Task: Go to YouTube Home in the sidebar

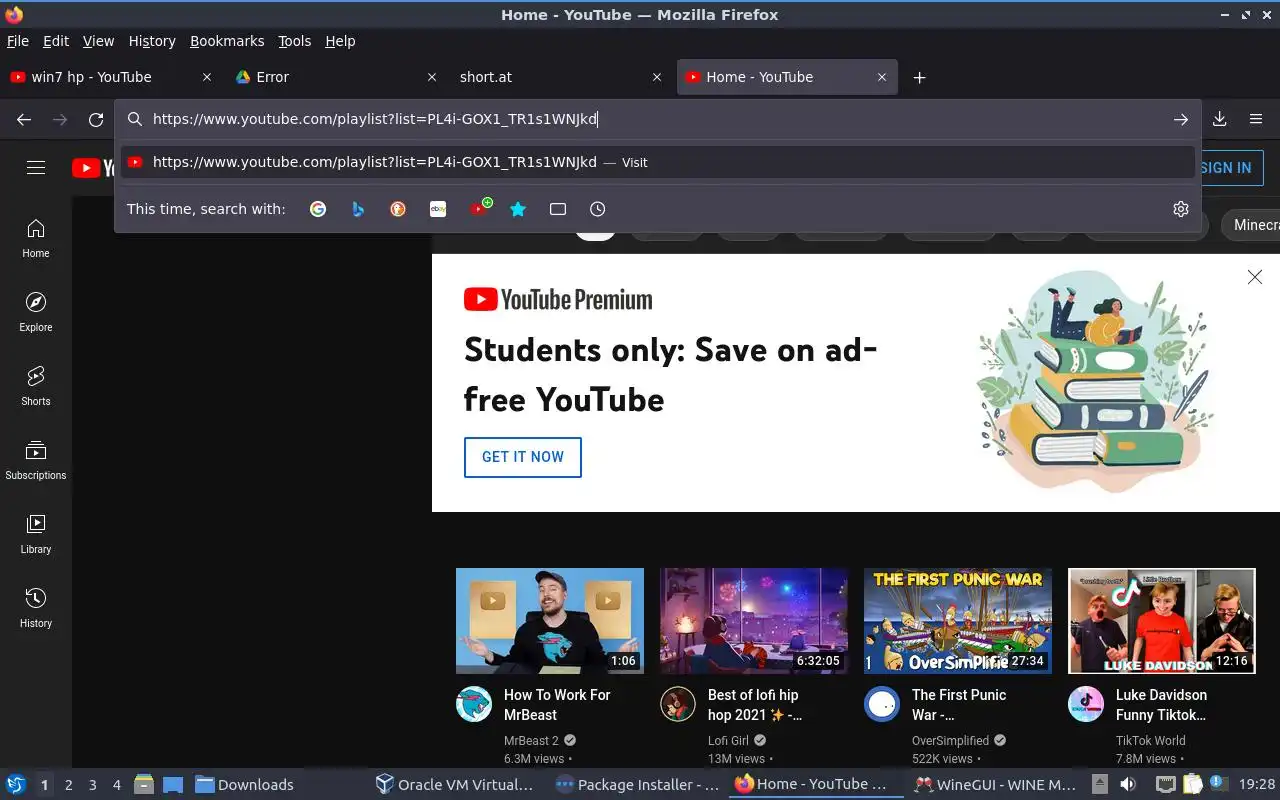Action: 36,238
